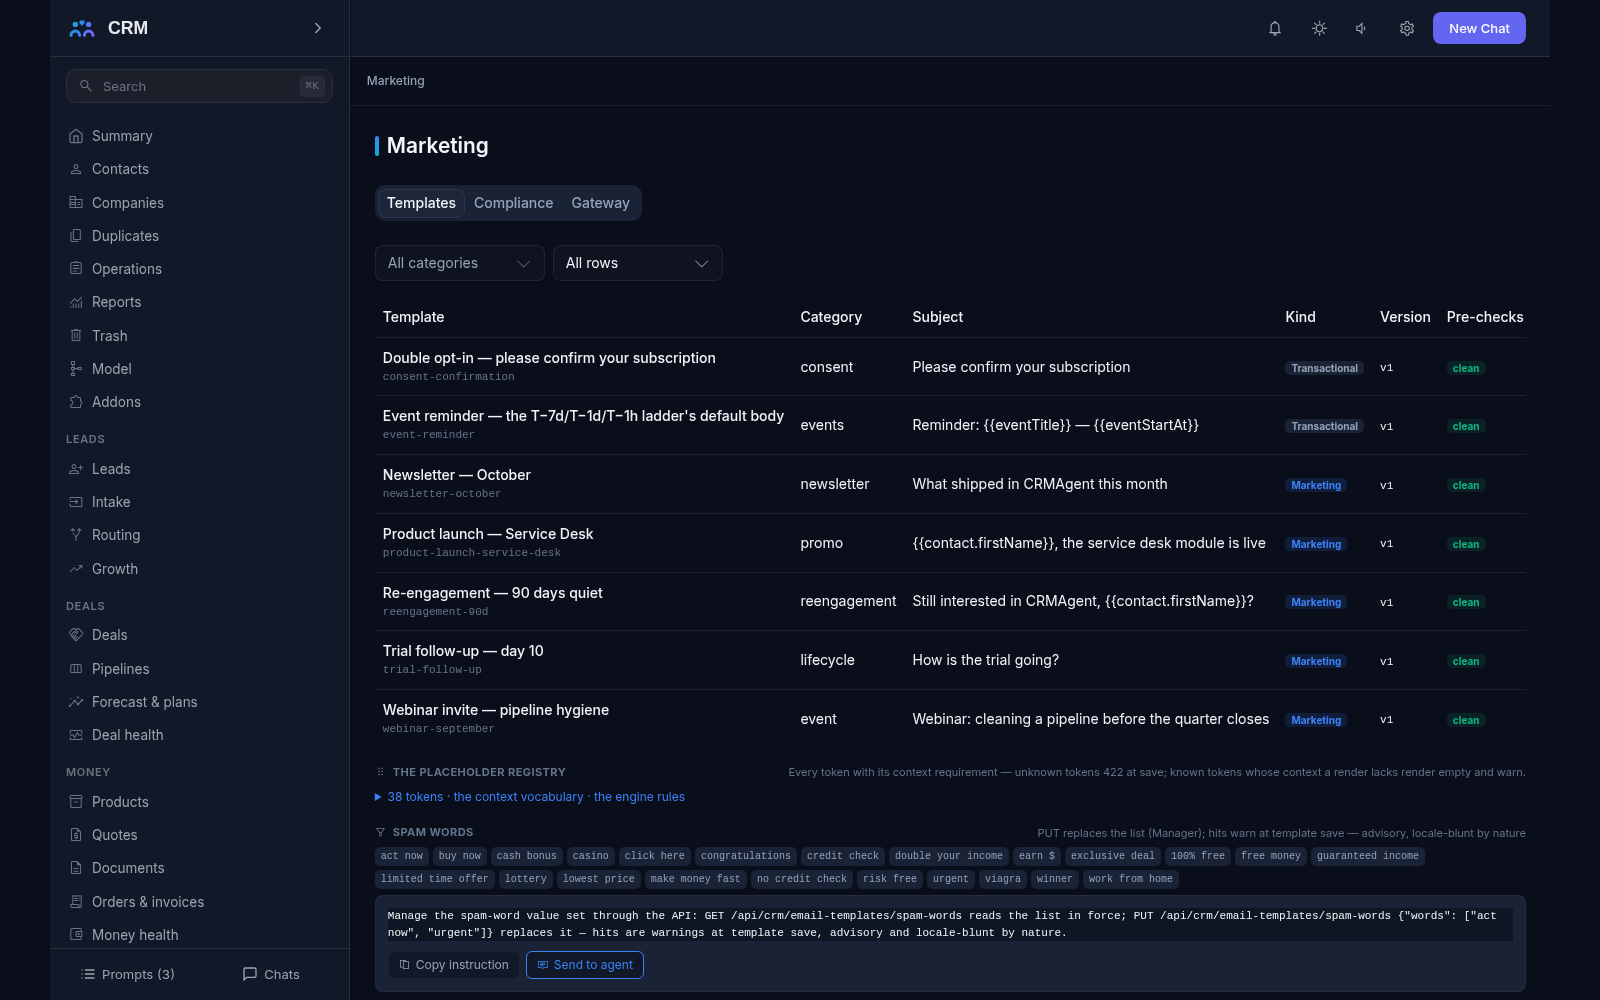Open the Newsletter — October template

[x=950, y=484]
